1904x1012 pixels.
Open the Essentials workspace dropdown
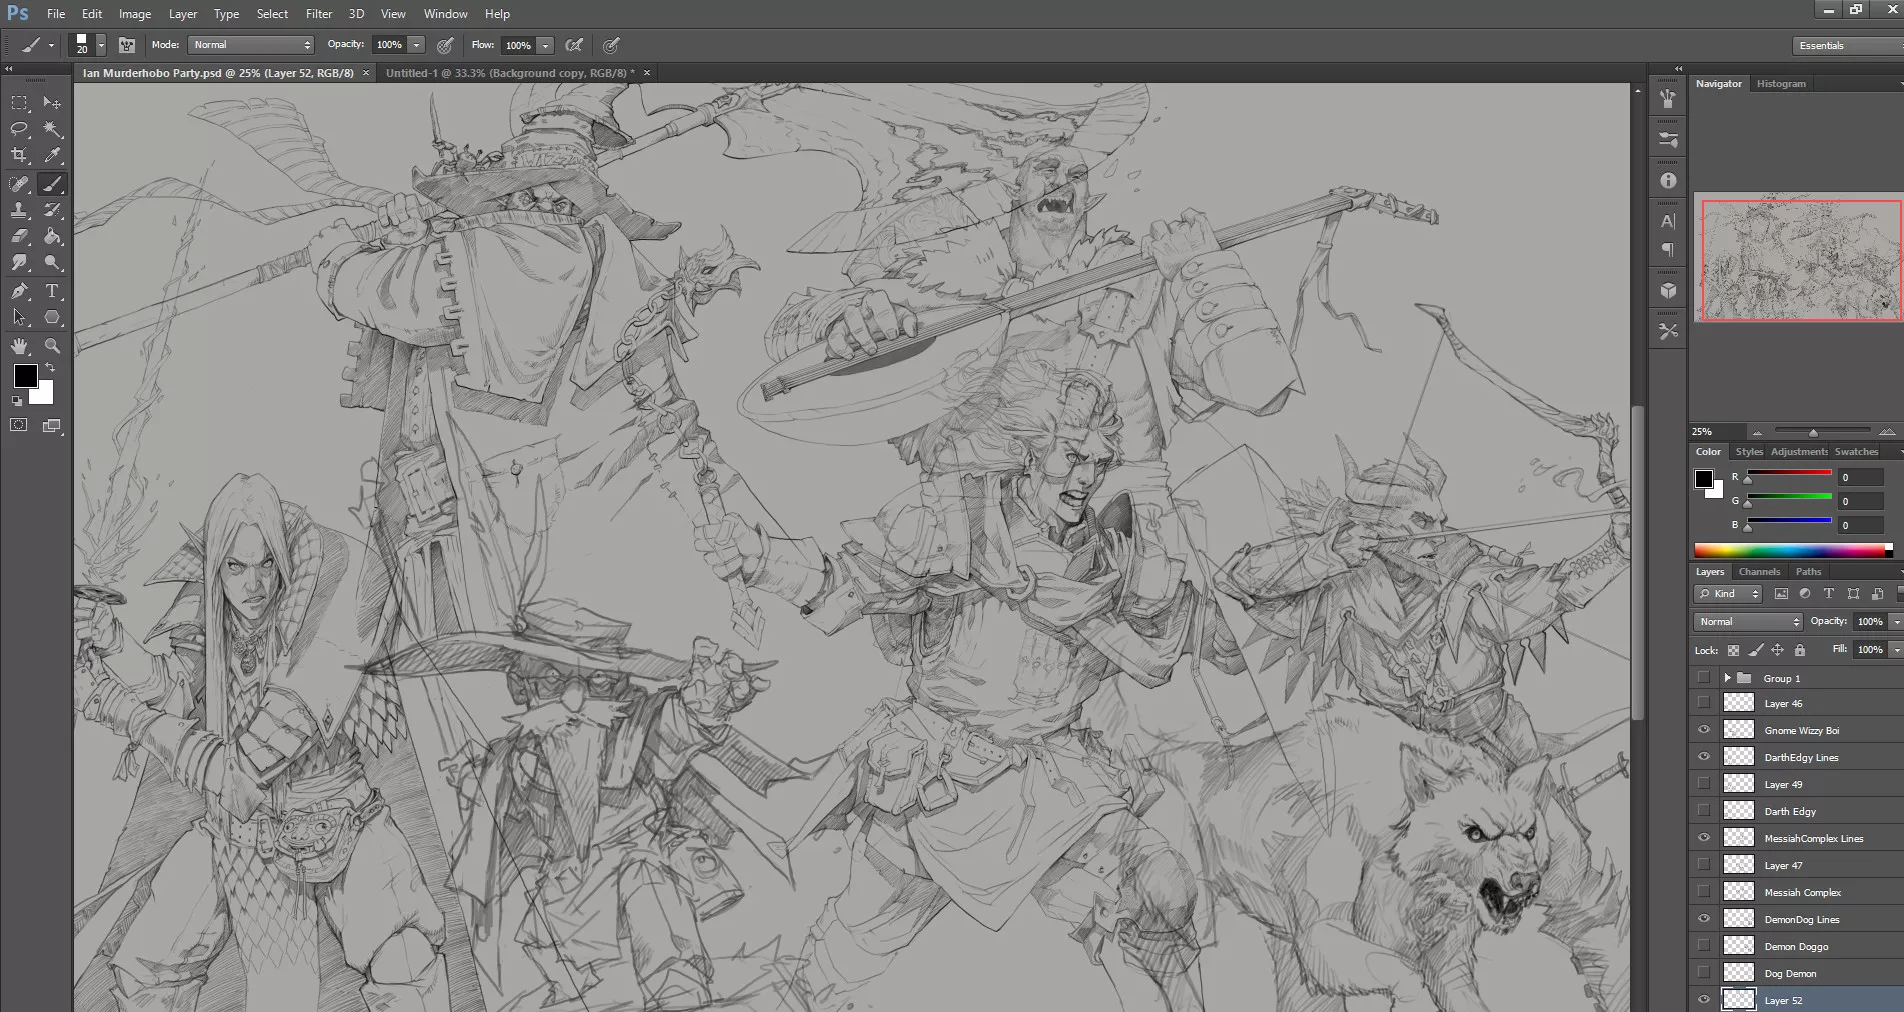coord(1846,46)
